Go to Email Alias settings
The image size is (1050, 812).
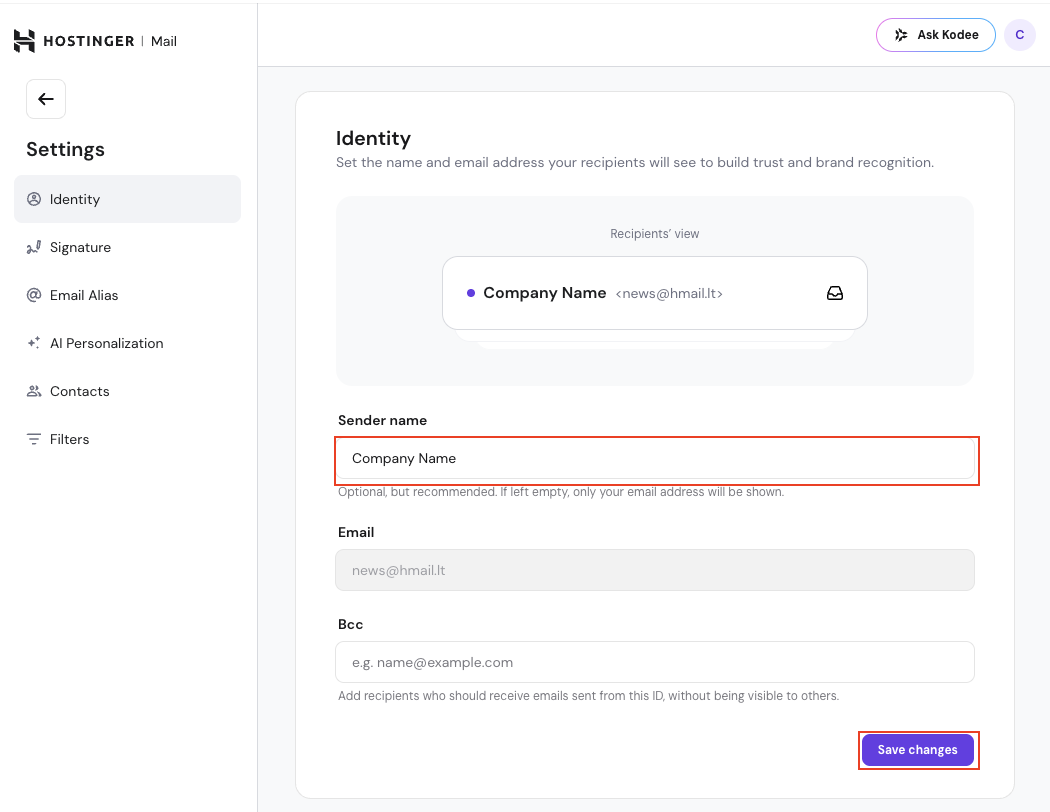click(x=84, y=295)
